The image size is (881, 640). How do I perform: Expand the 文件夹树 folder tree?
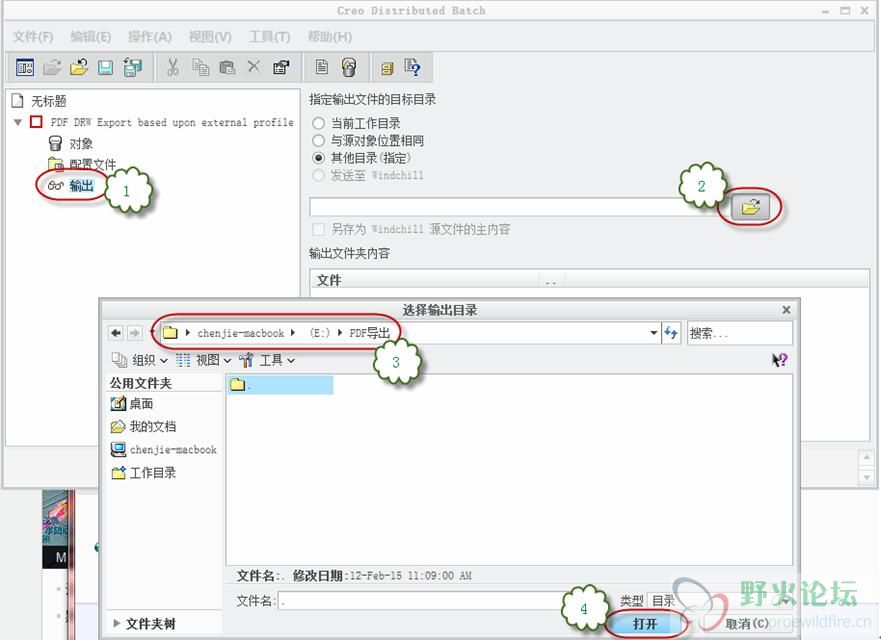(117, 623)
